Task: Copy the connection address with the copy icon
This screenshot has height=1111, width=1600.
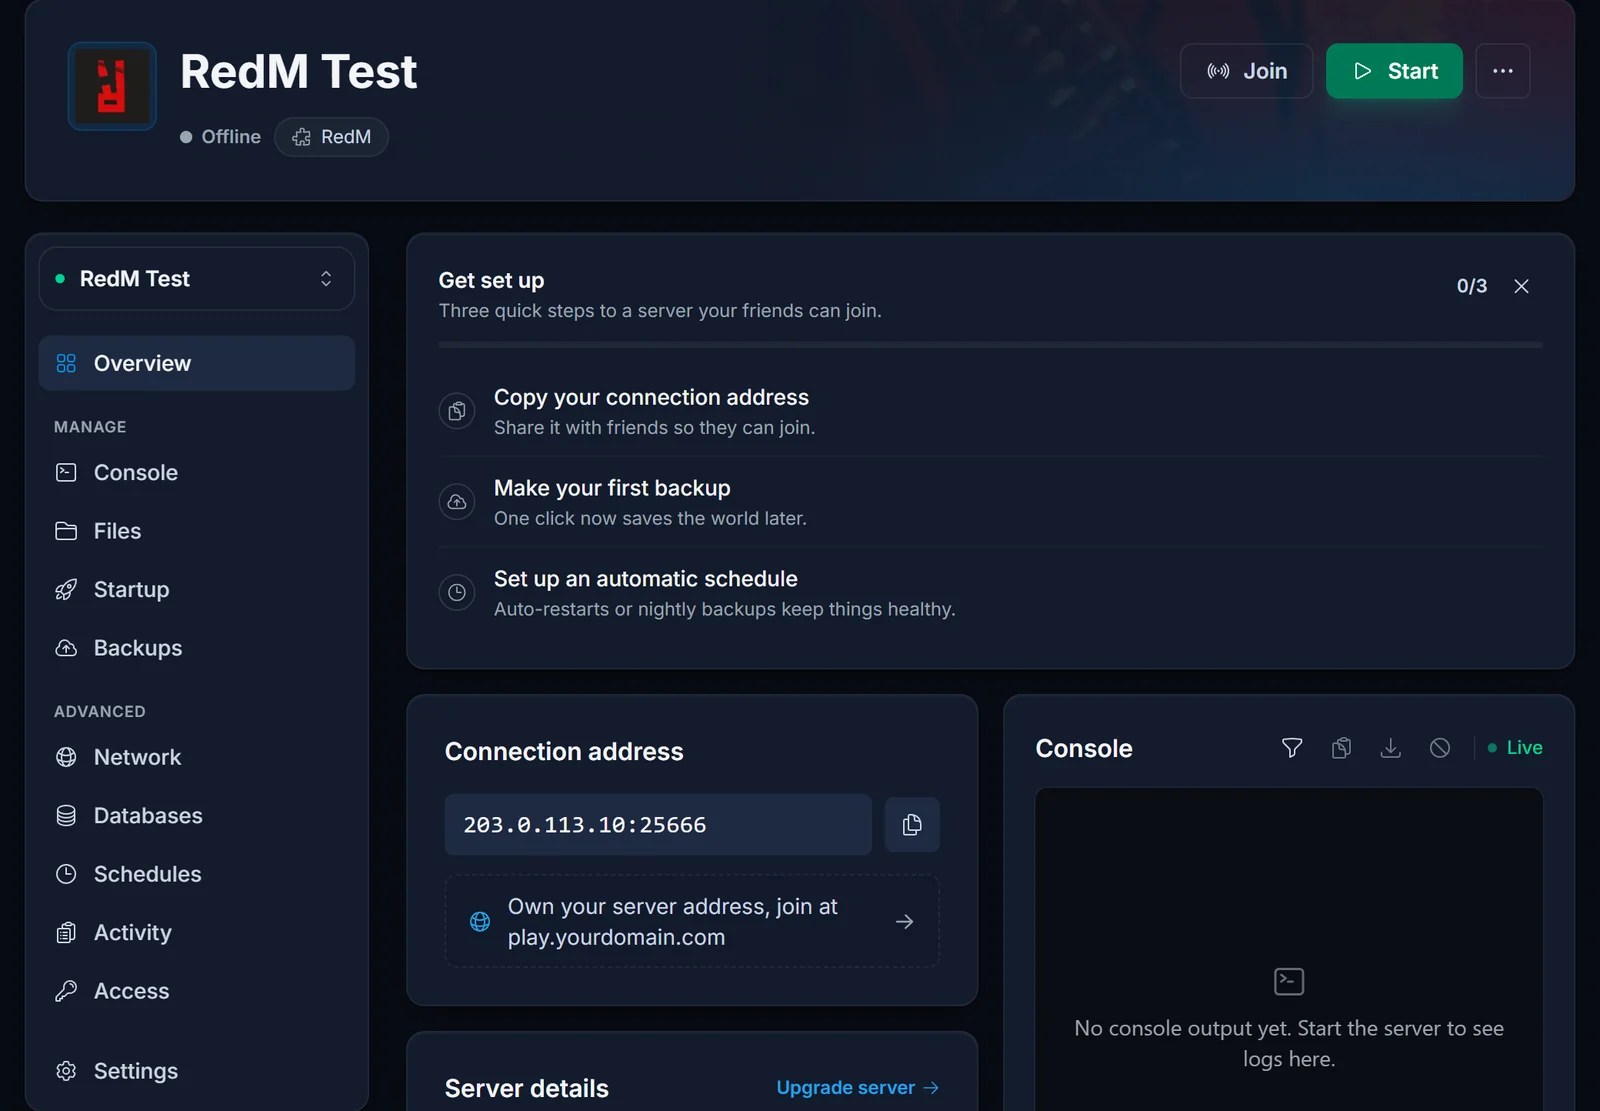Action: pyautogui.click(x=912, y=825)
